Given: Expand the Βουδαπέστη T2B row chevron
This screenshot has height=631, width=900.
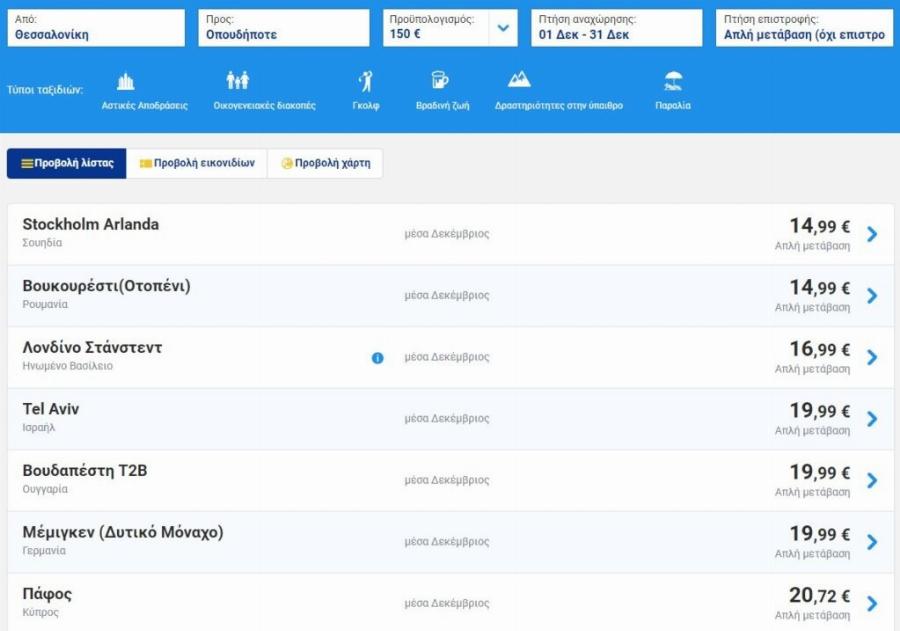Looking at the screenshot, I should (x=872, y=480).
